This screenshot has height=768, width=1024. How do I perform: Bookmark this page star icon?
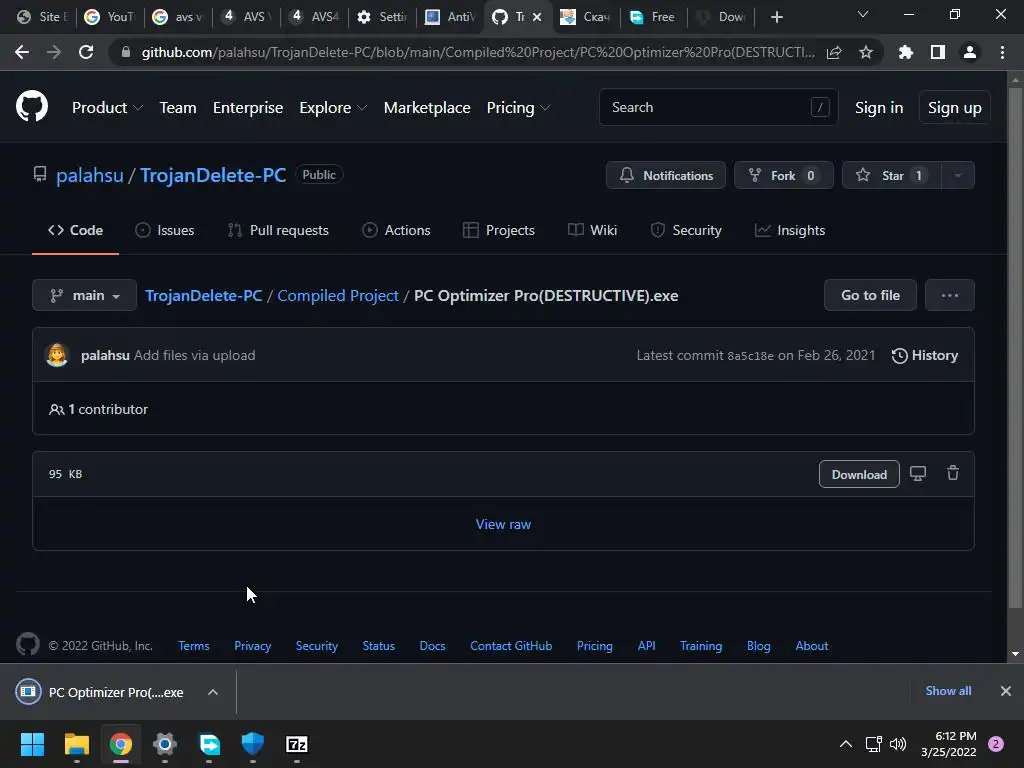coord(866,52)
